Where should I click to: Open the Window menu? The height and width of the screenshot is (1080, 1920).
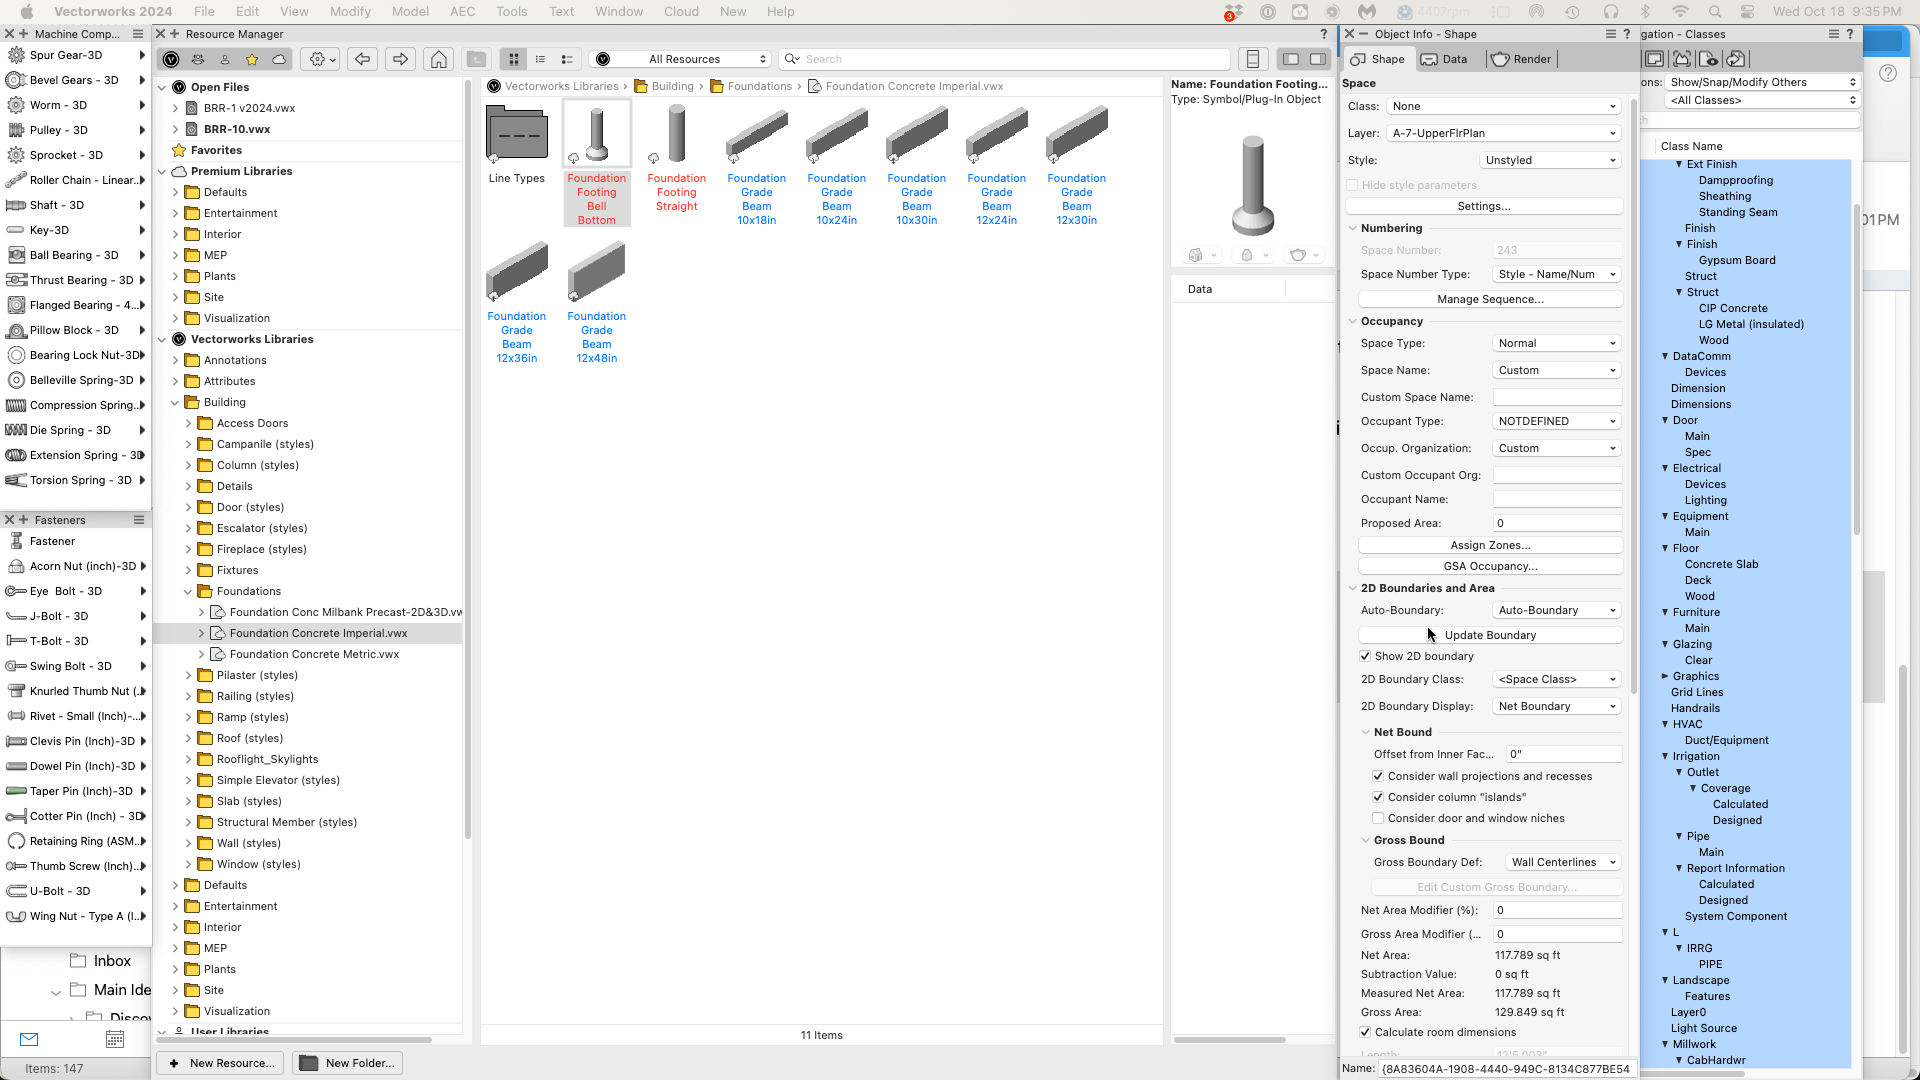point(618,11)
